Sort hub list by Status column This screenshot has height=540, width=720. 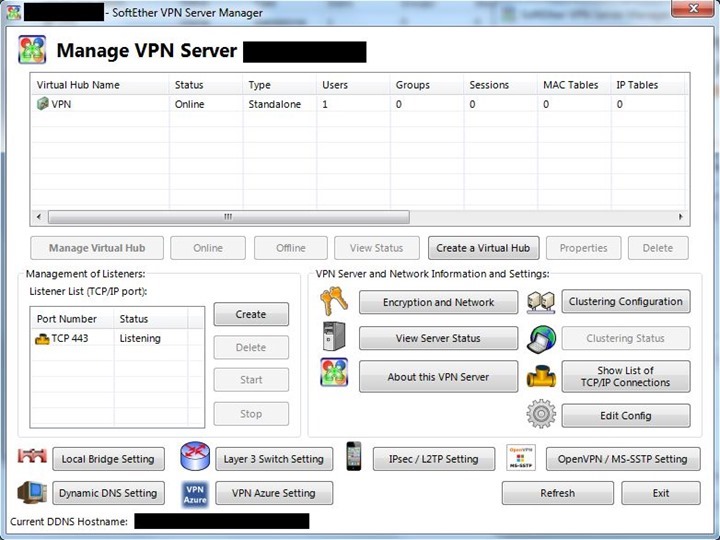pos(206,84)
